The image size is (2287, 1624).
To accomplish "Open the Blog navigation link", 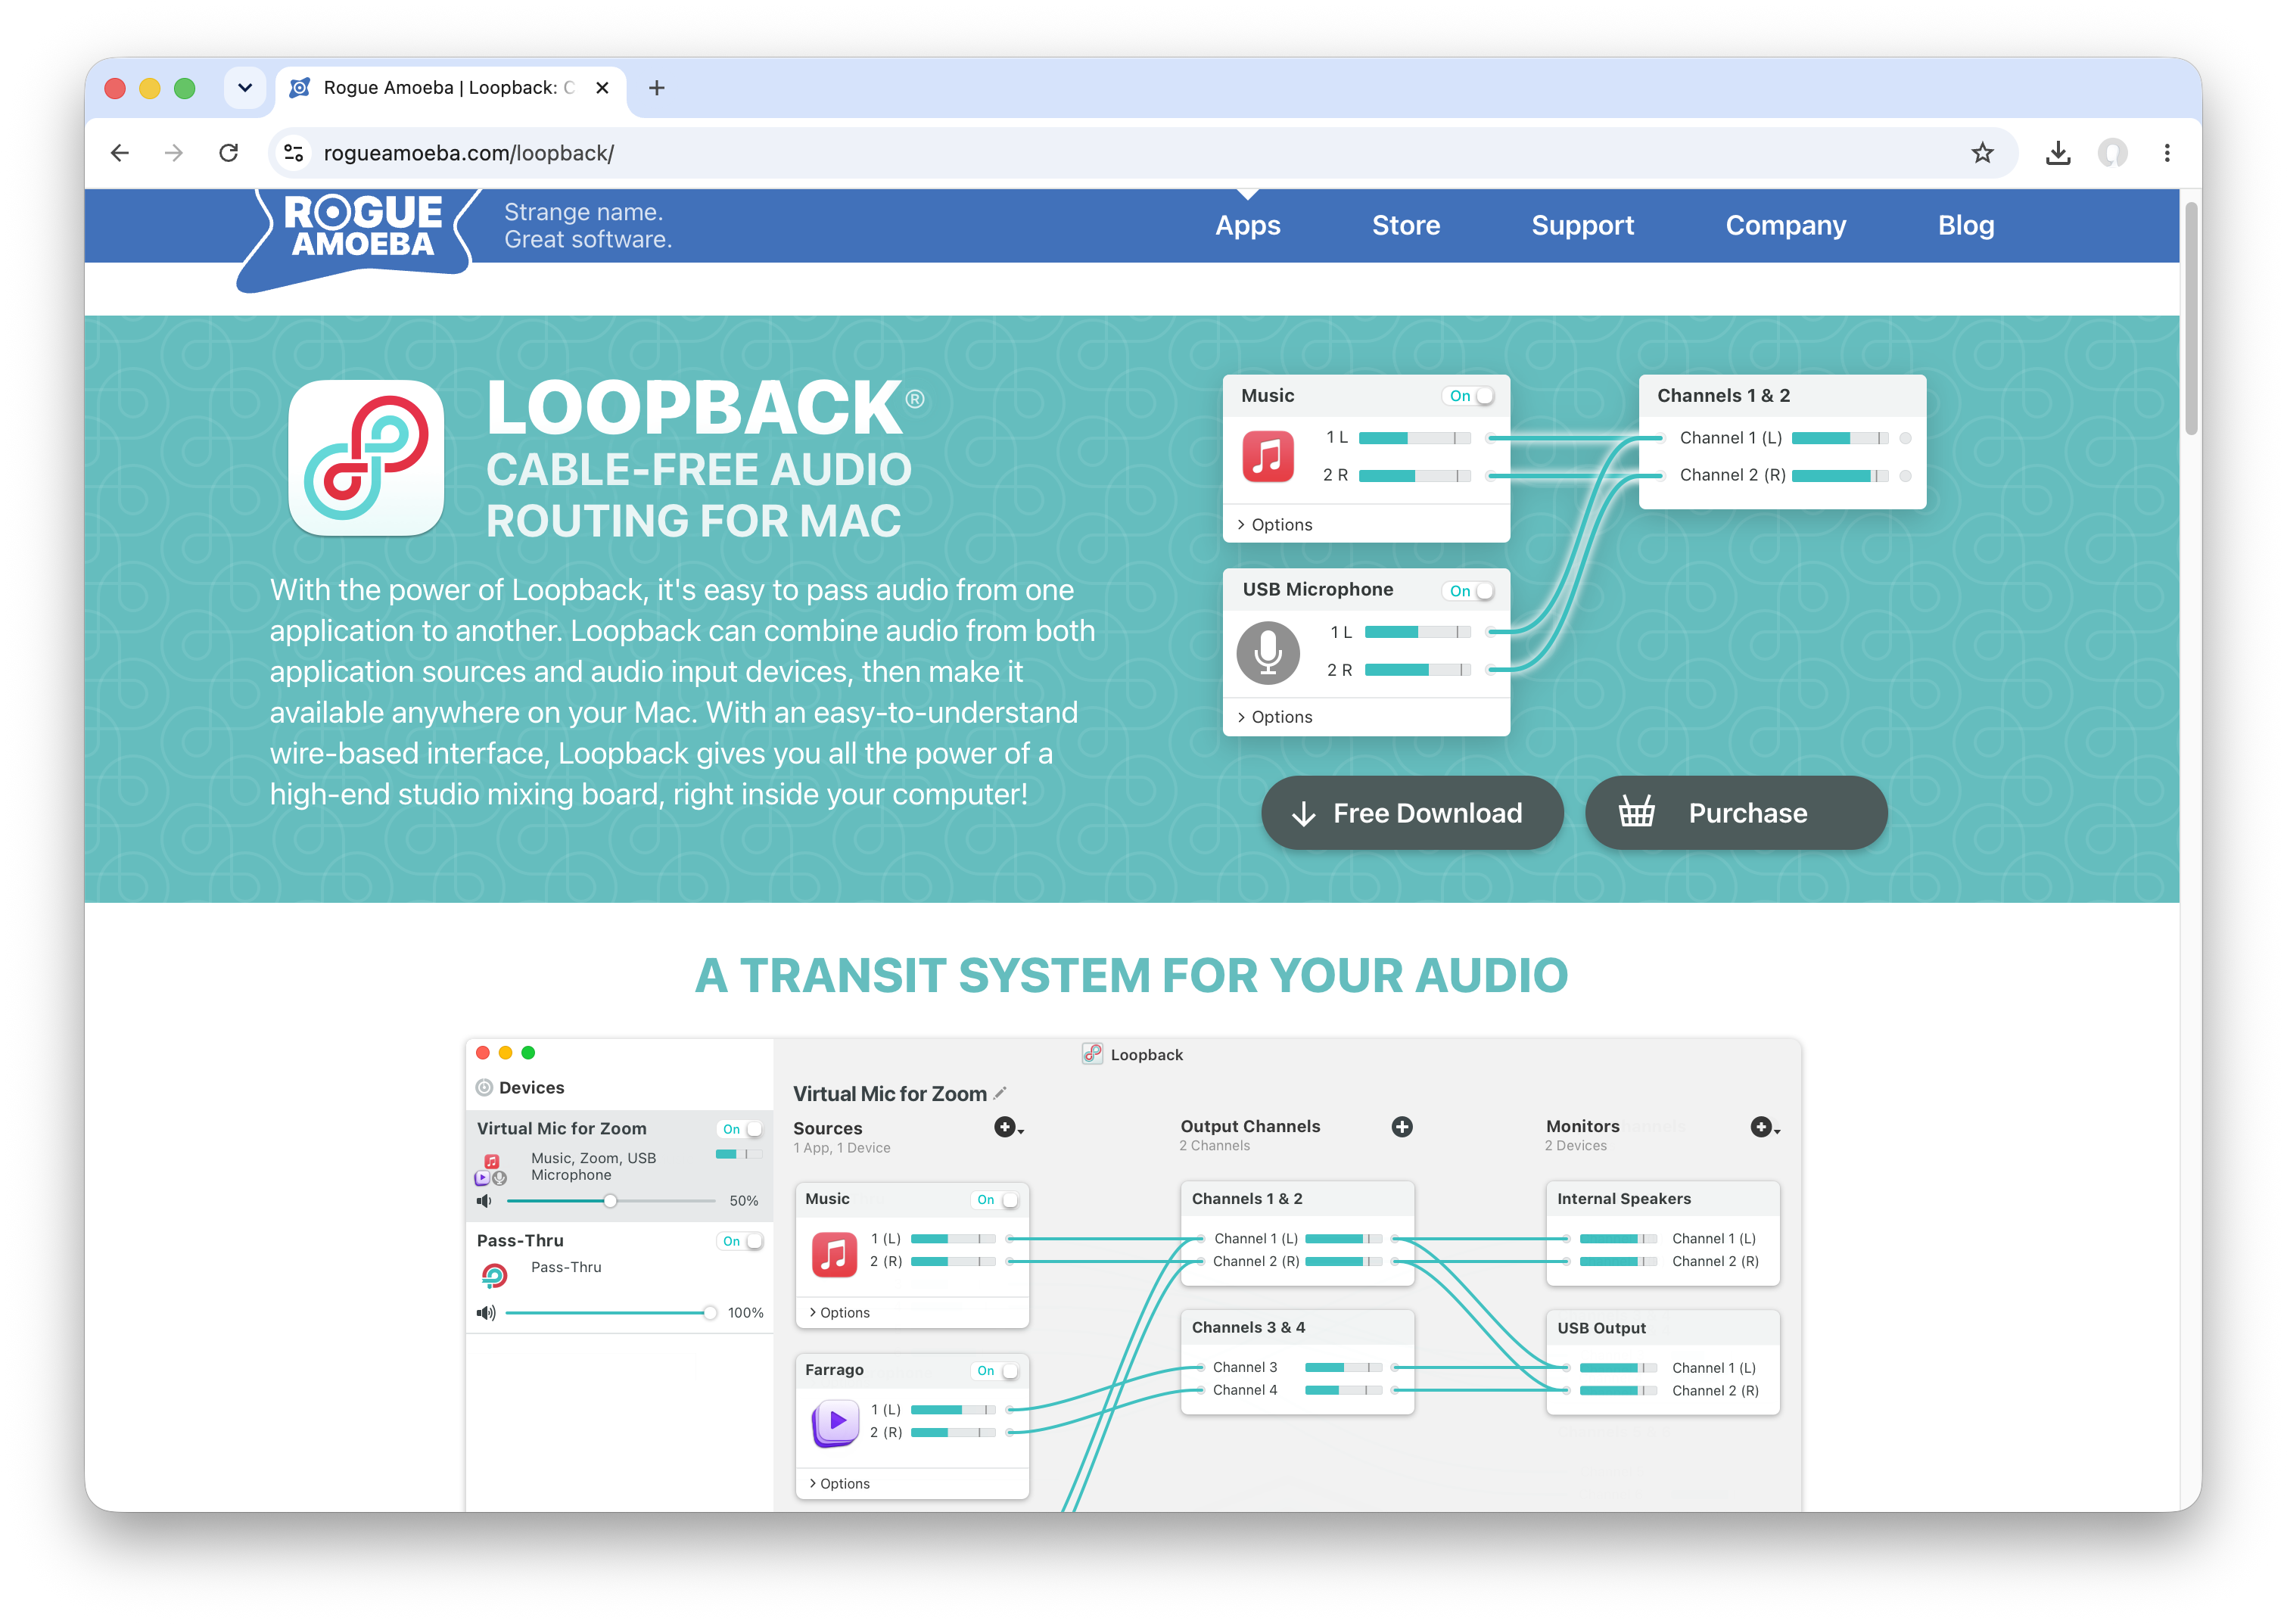I will [x=1965, y=226].
